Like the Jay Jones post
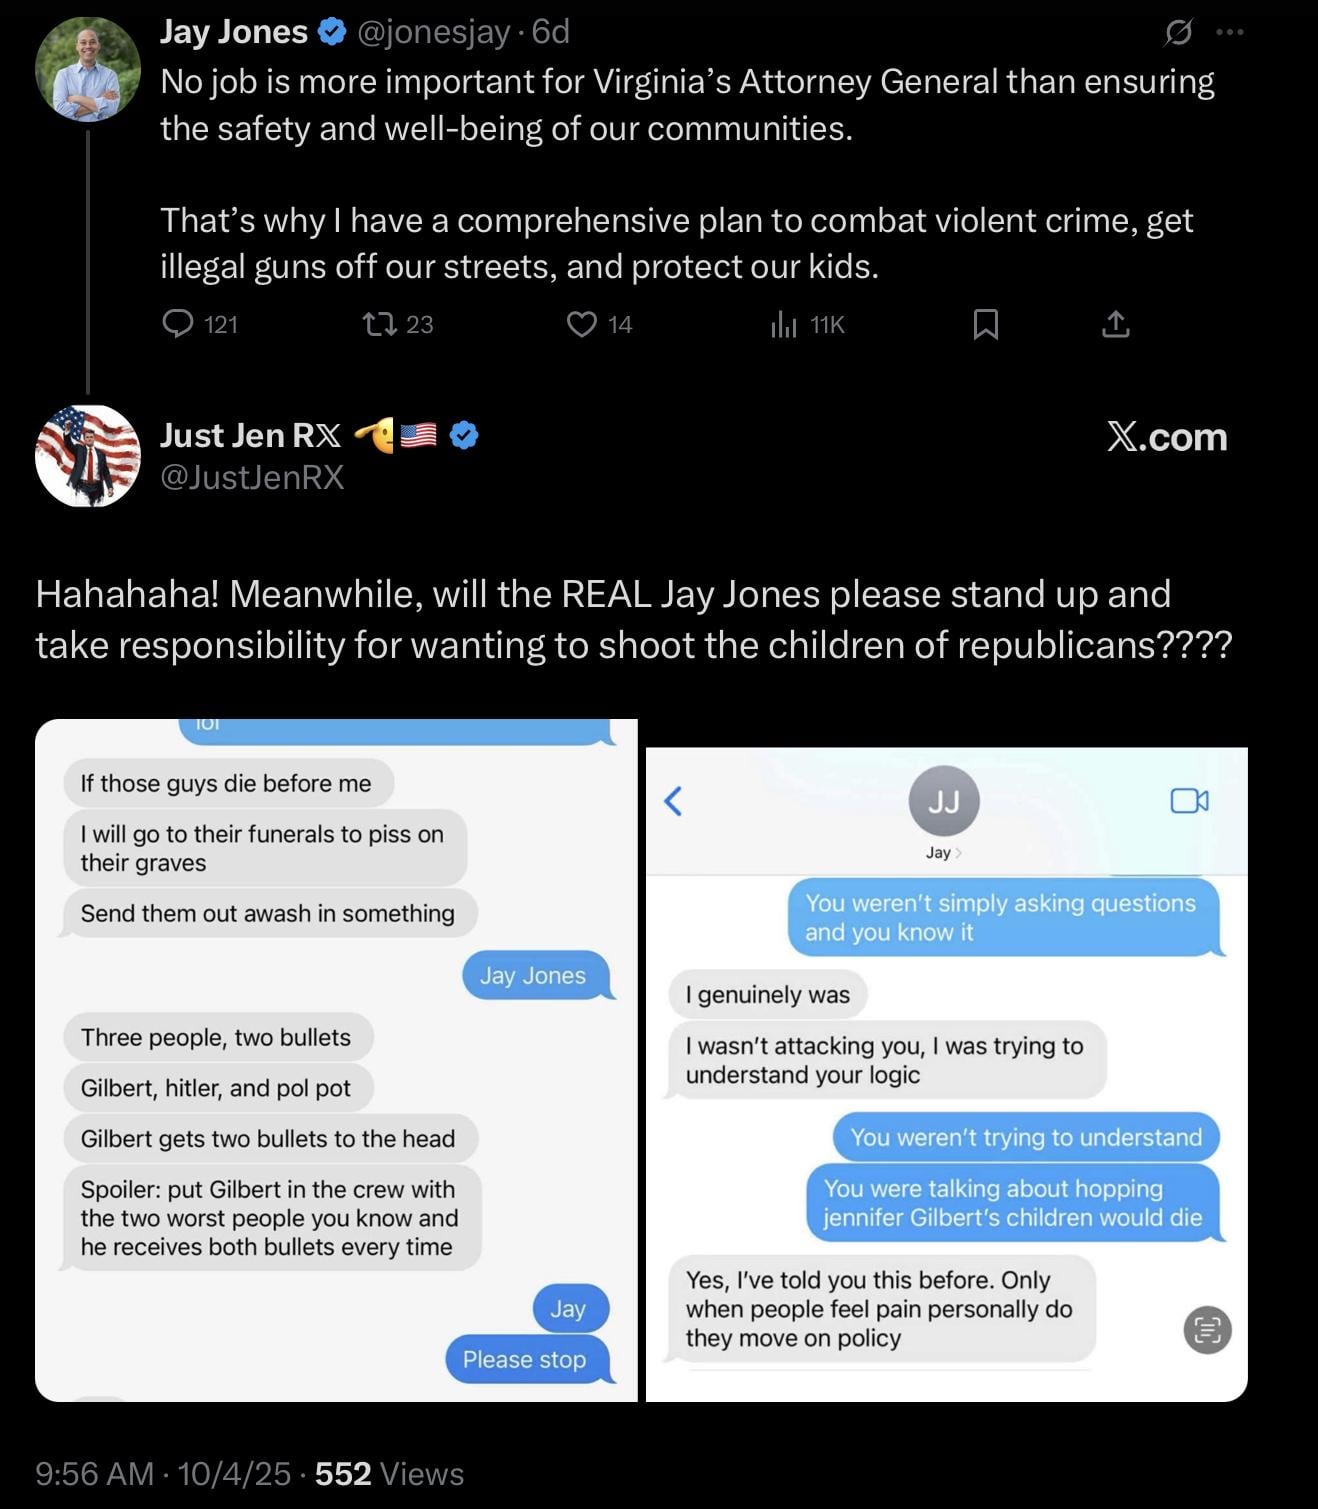 coord(582,324)
